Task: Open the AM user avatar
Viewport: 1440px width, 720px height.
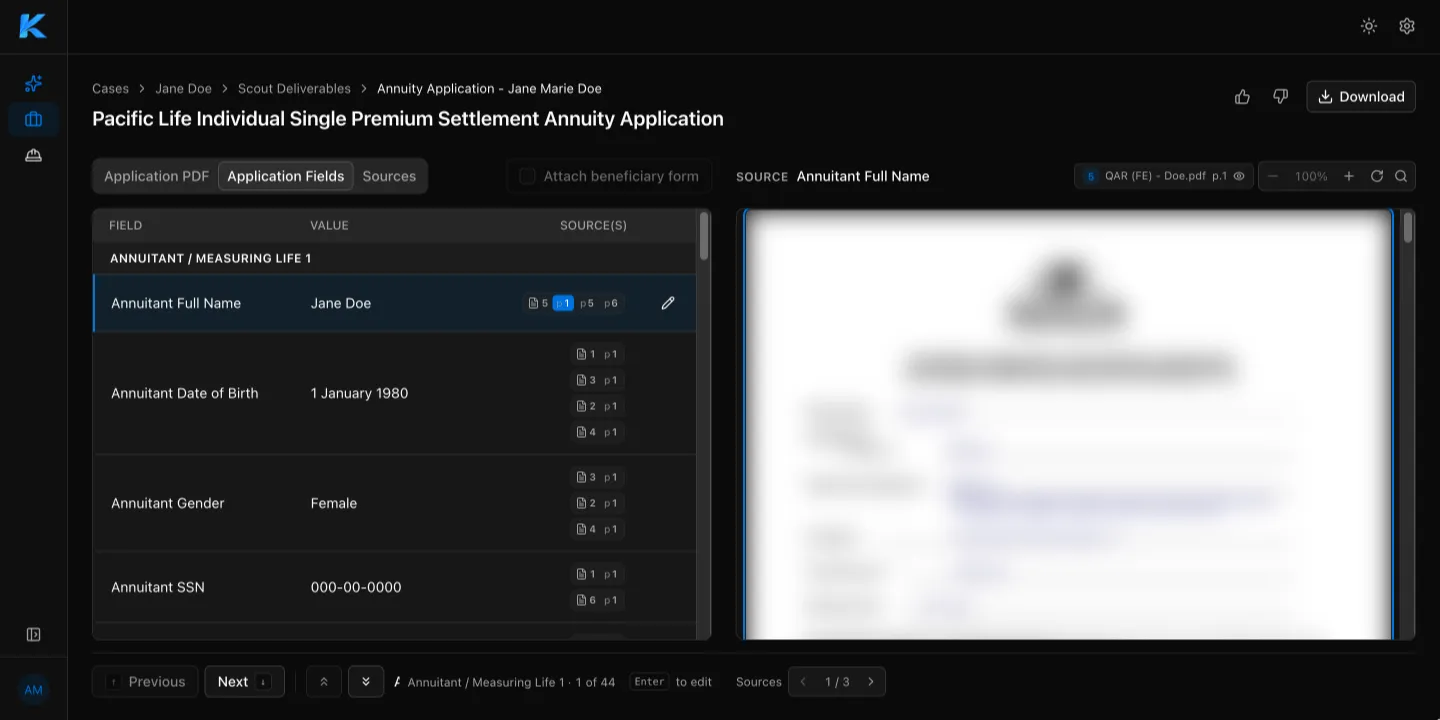Action: click(33, 690)
